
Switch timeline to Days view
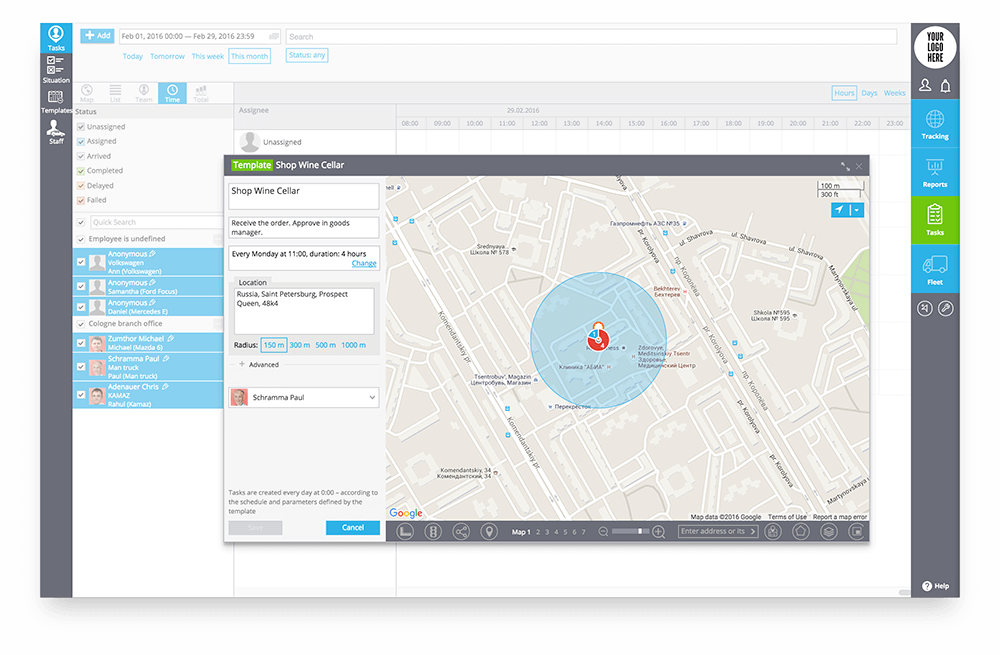(869, 93)
